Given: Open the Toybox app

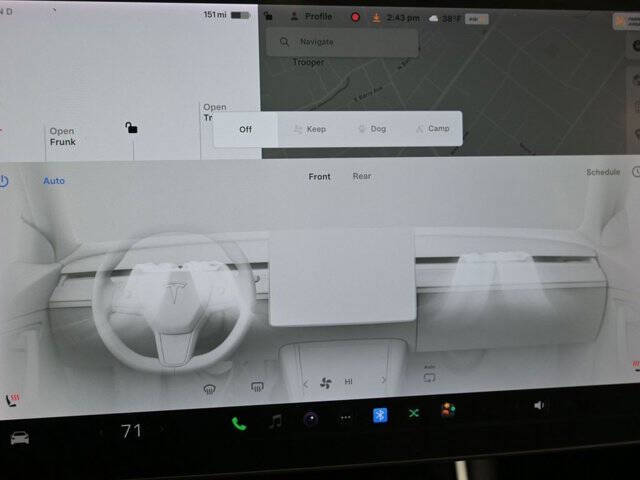Looking at the screenshot, I should [x=448, y=410].
